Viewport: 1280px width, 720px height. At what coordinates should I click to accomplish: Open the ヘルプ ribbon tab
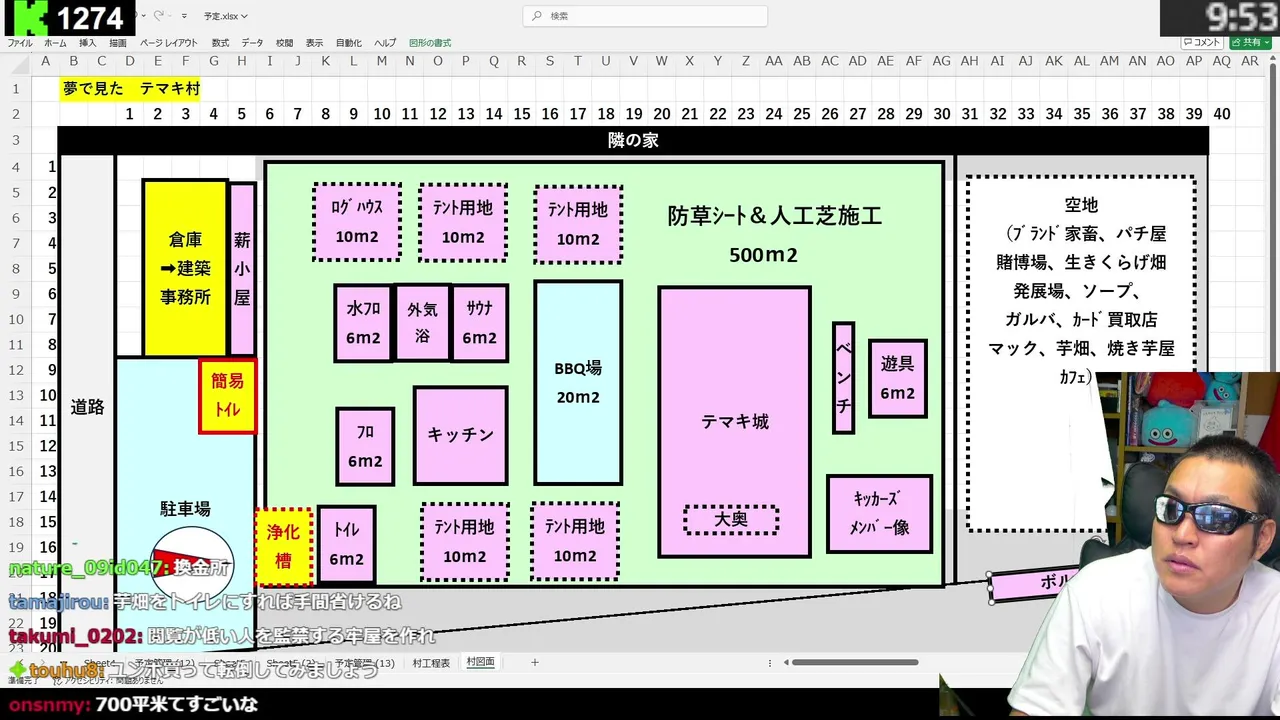tap(385, 43)
